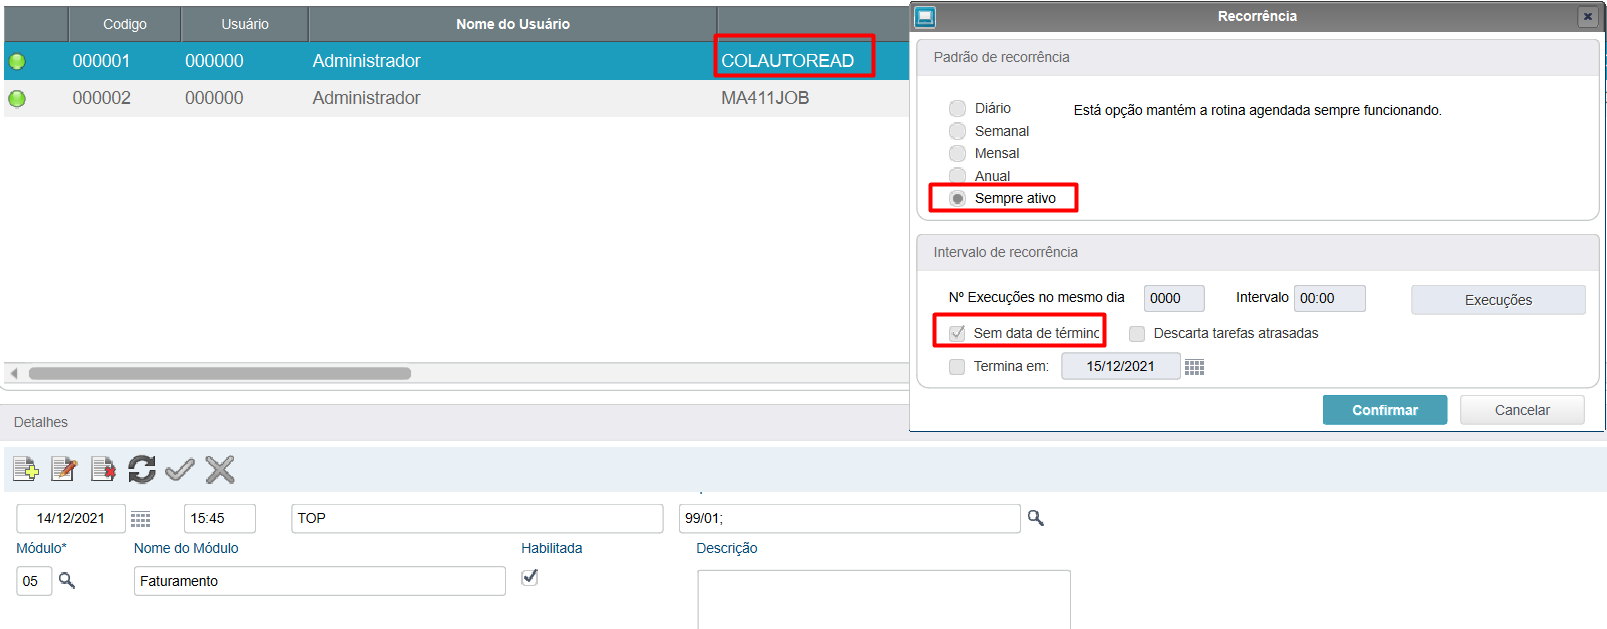The width and height of the screenshot is (1607, 629).
Task: Click the scrollbar left arrow of grid
Action: (x=14, y=373)
